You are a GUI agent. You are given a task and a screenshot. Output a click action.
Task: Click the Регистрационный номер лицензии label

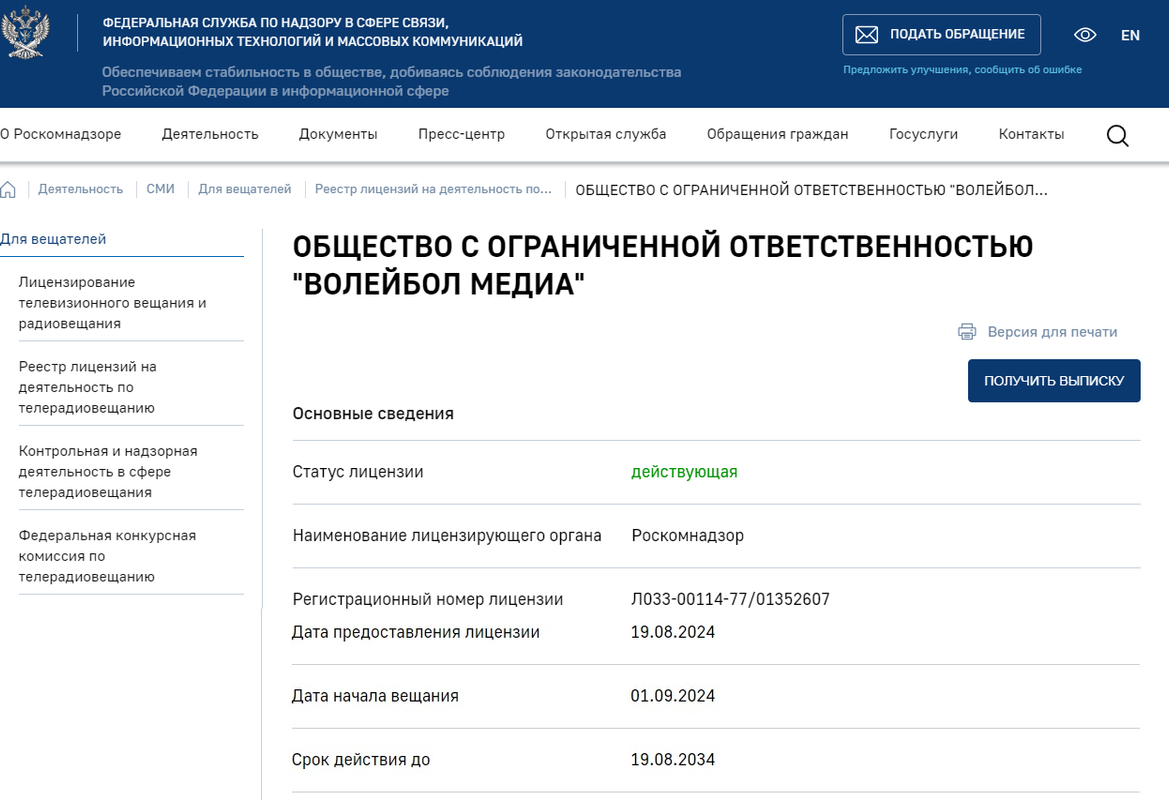[x=428, y=599]
